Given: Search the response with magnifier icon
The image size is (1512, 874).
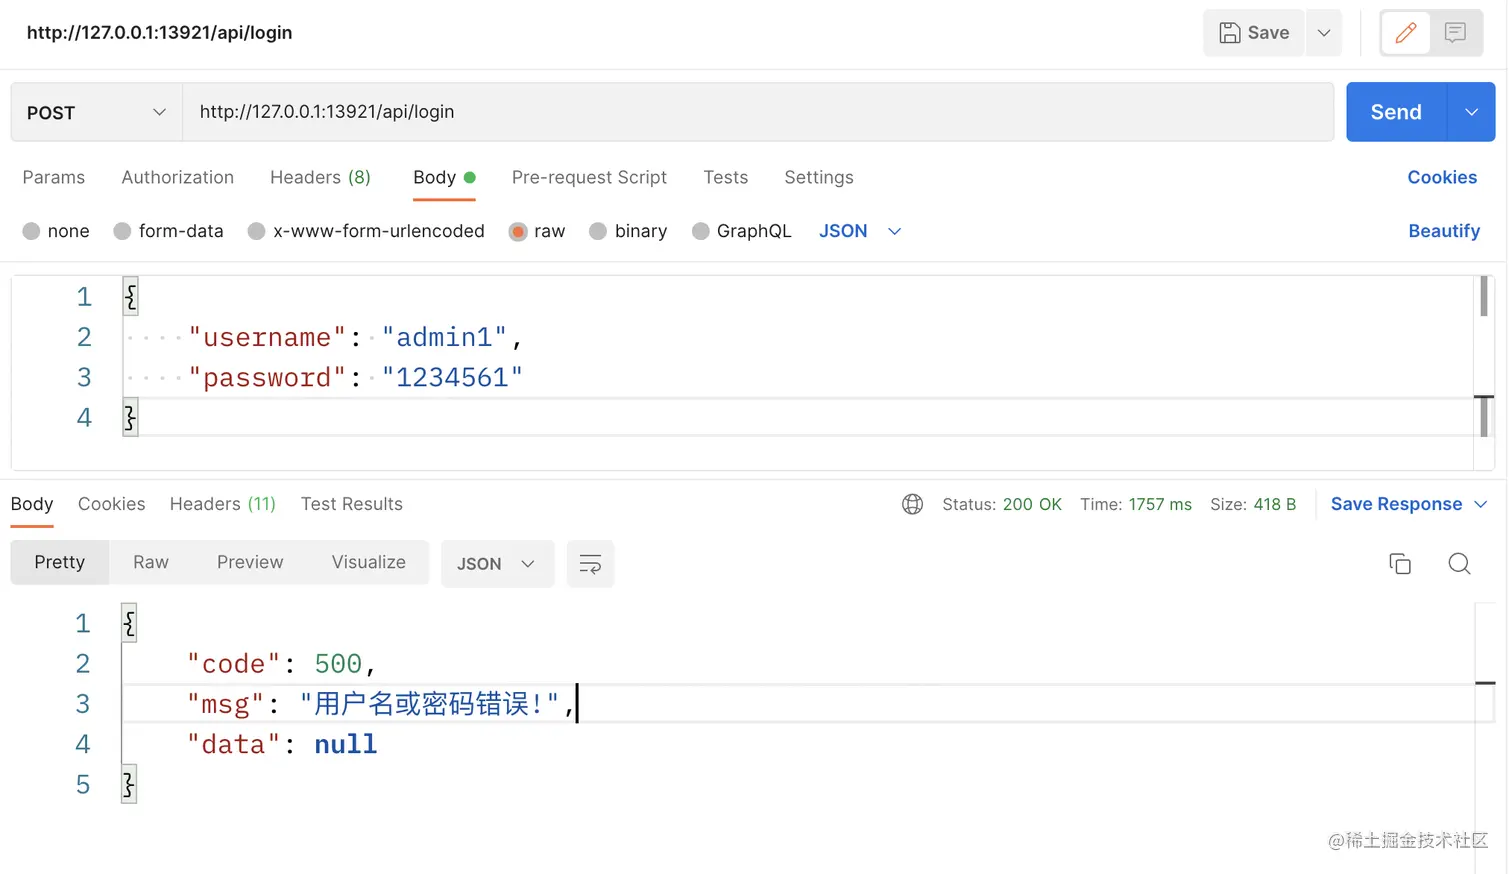Looking at the screenshot, I should click(x=1459, y=564).
